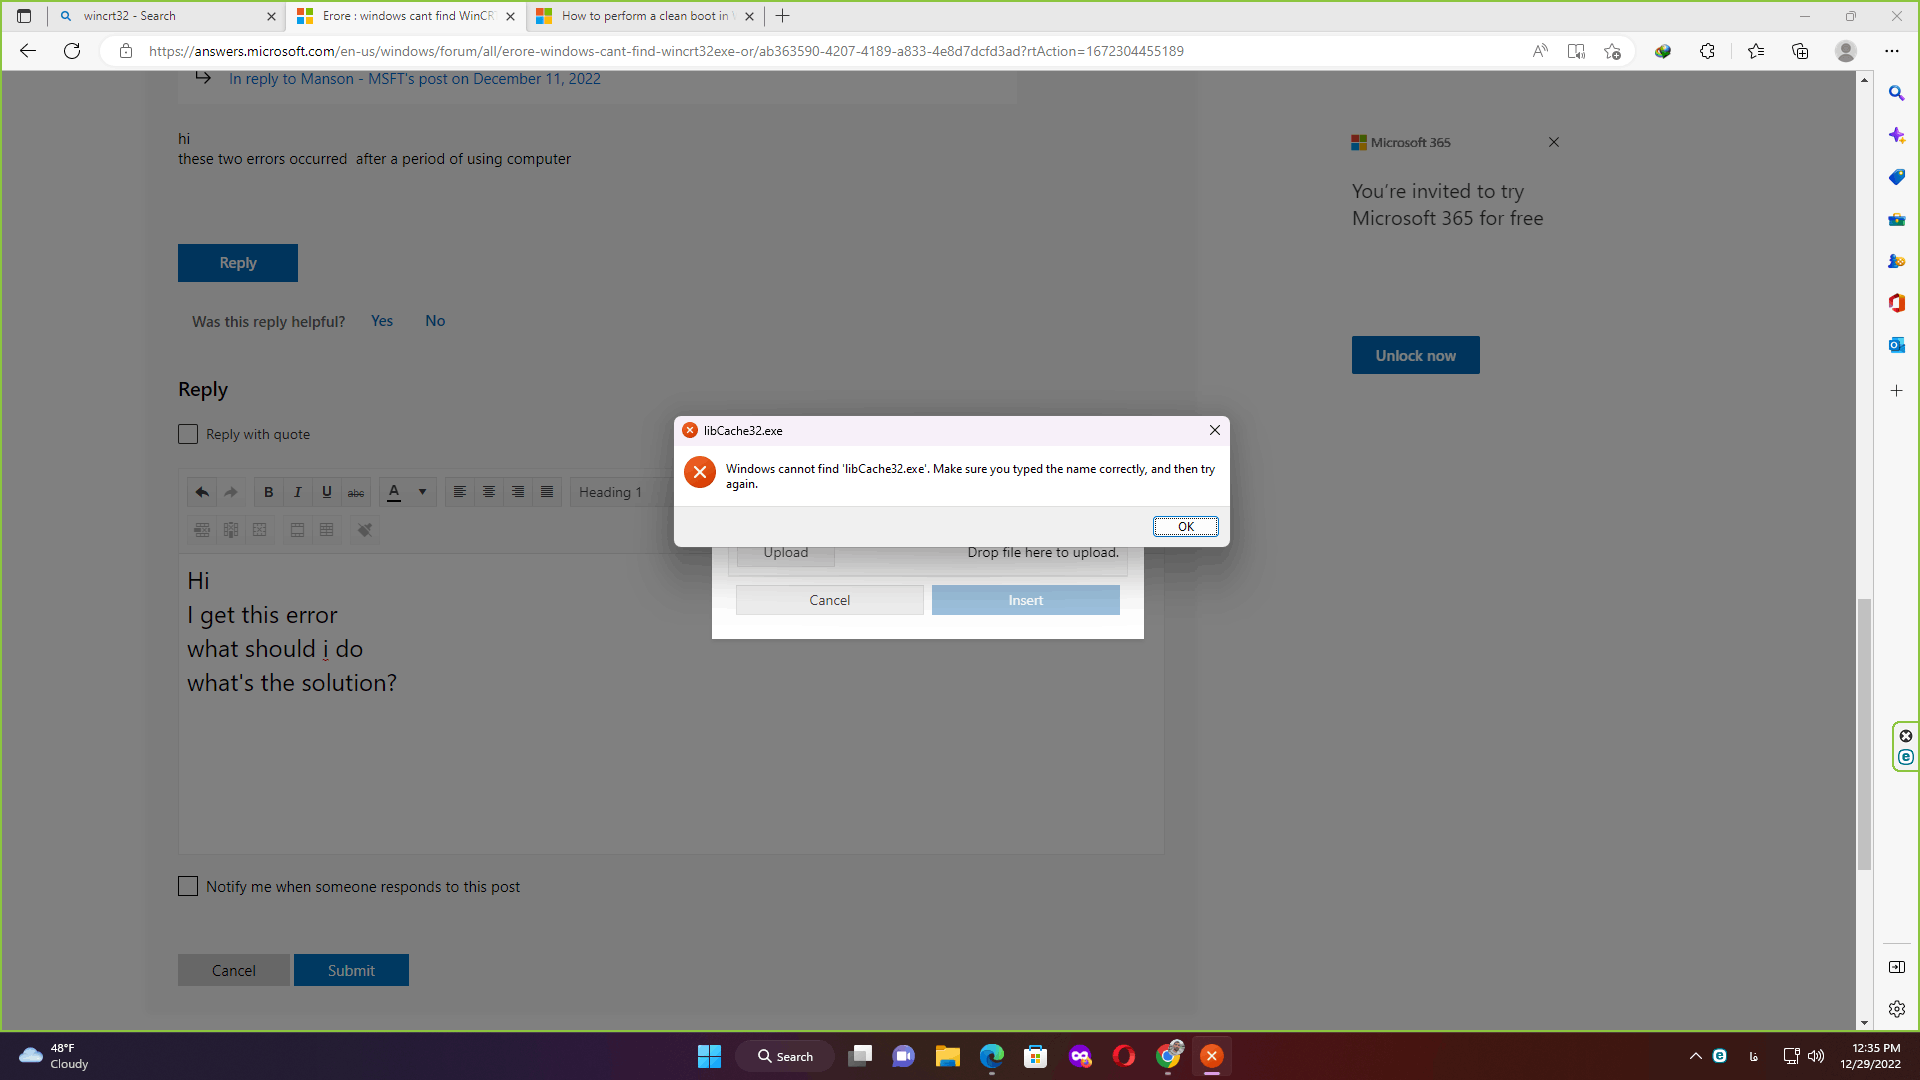
Task: Show hidden system tray icons chevron
Action: click(x=1695, y=1056)
